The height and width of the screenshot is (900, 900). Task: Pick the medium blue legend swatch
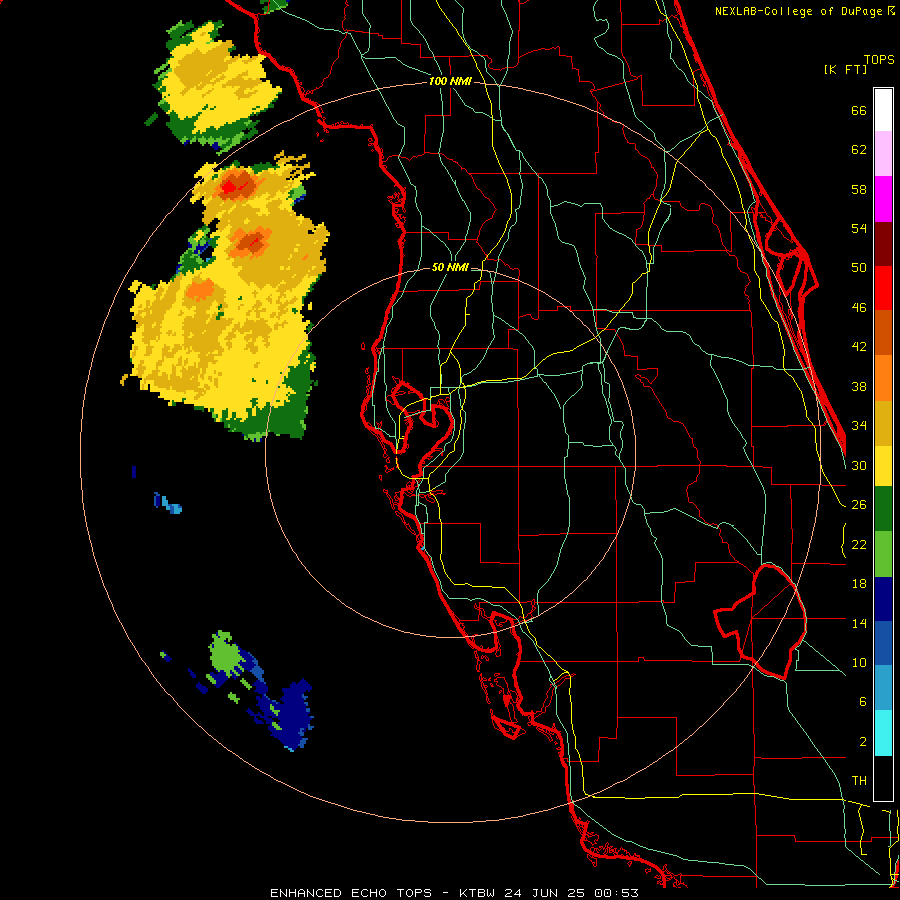883,643
